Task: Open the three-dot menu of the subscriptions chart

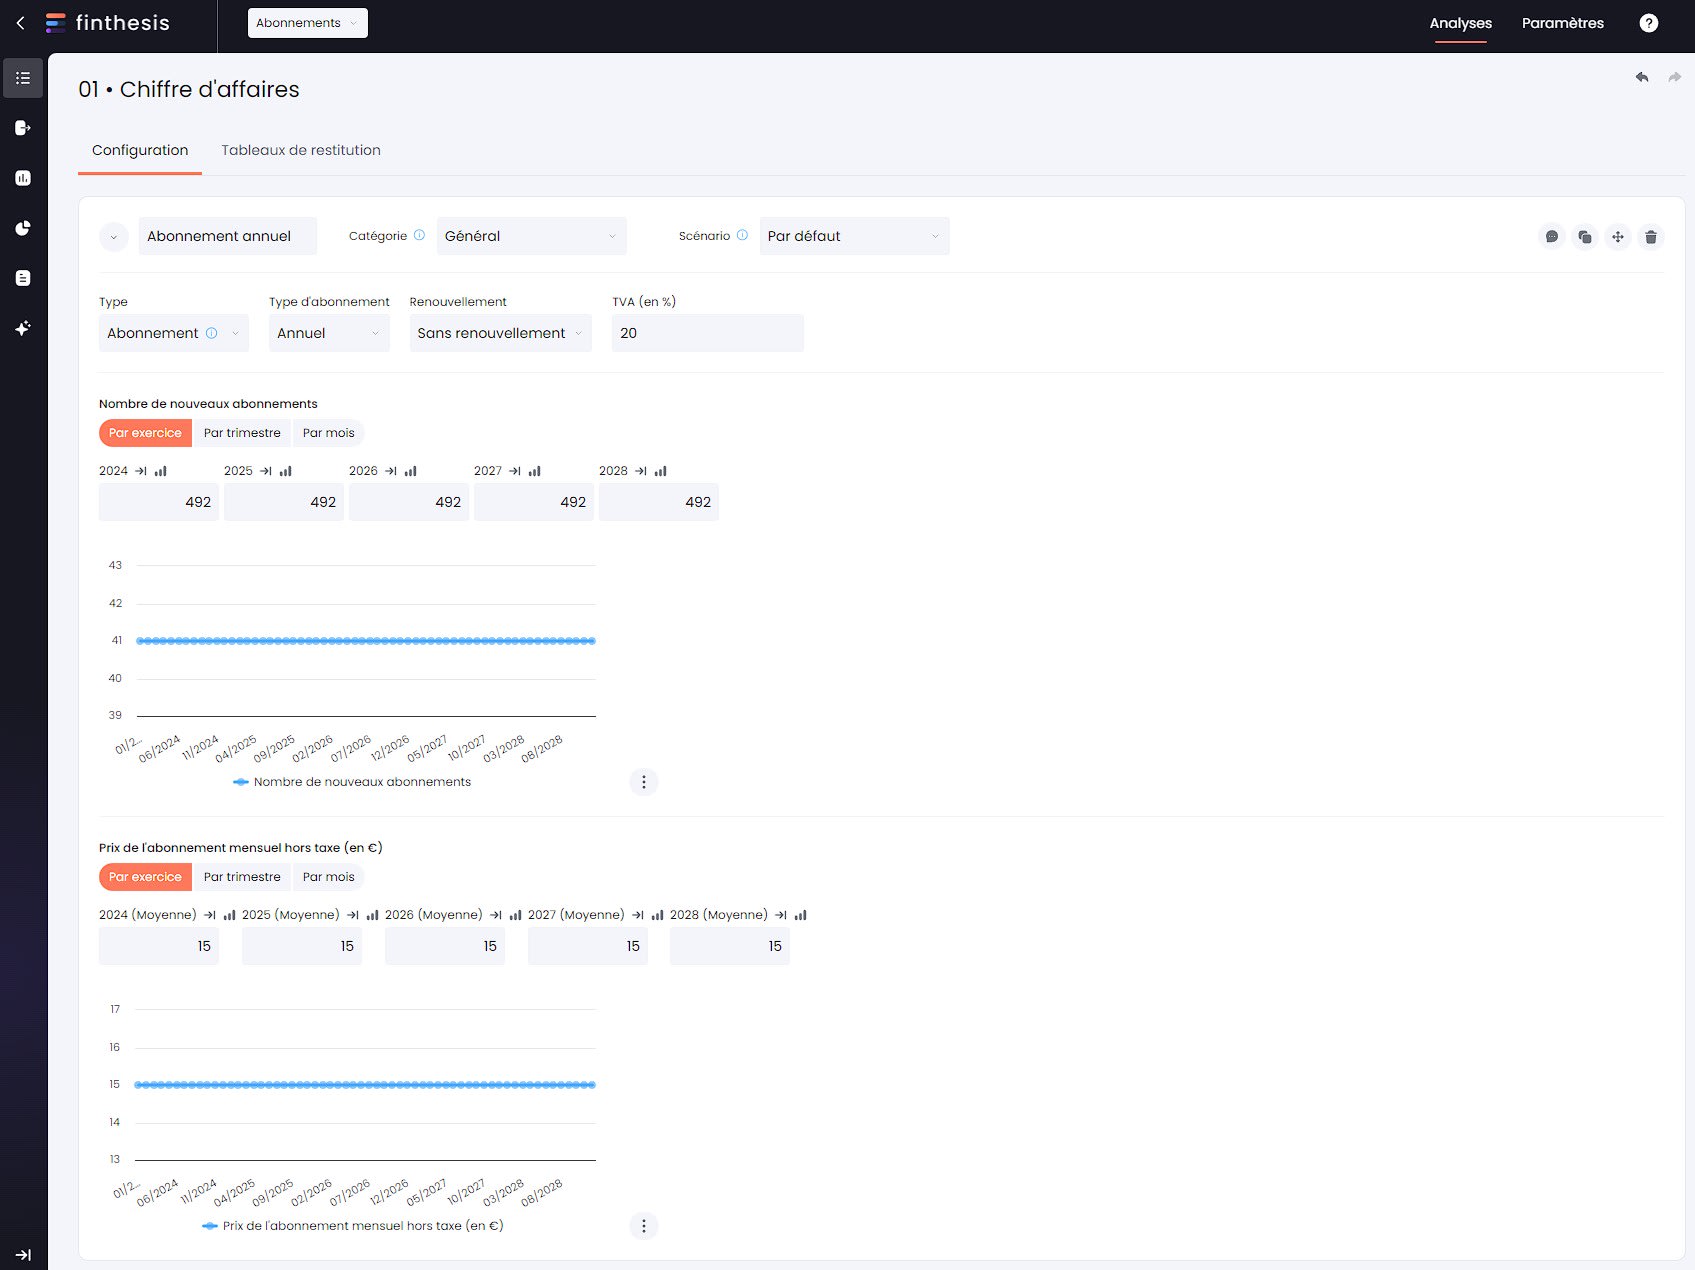Action: [644, 782]
